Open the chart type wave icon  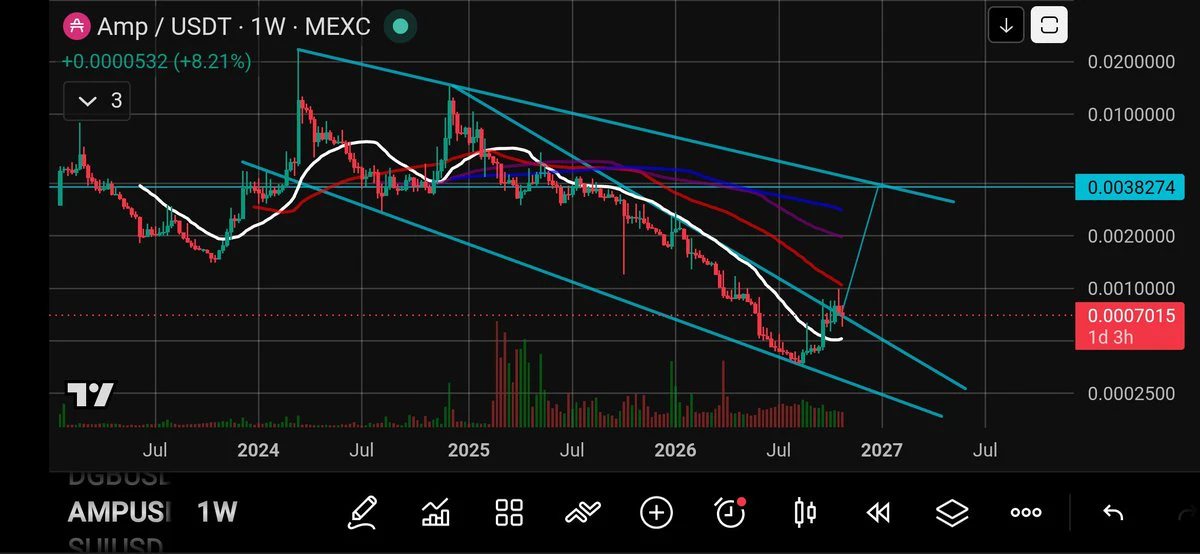click(583, 513)
